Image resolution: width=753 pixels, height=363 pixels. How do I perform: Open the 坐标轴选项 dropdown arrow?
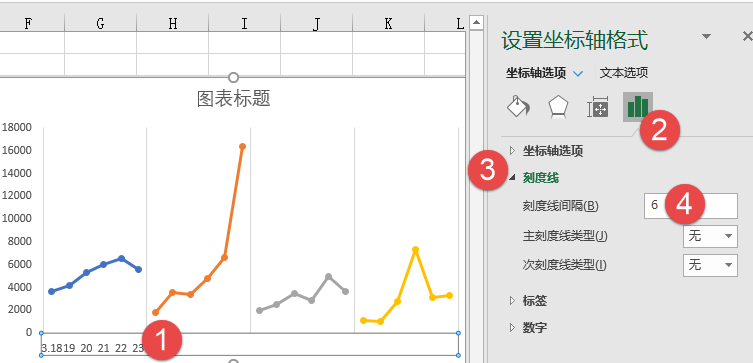tap(578, 73)
